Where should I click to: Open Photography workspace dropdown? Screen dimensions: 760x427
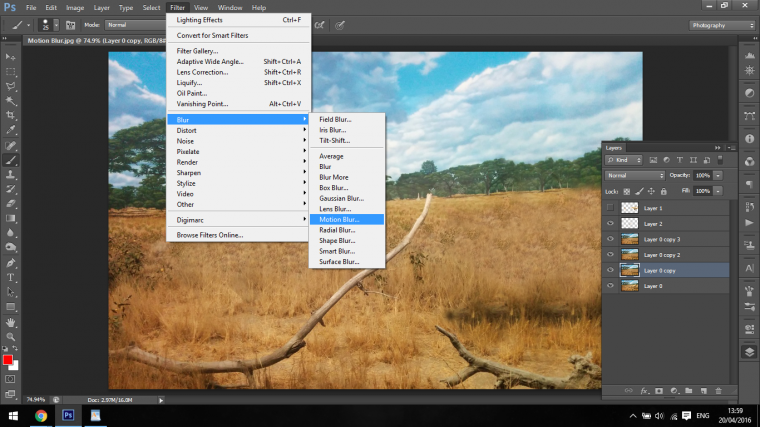[x=722, y=25]
